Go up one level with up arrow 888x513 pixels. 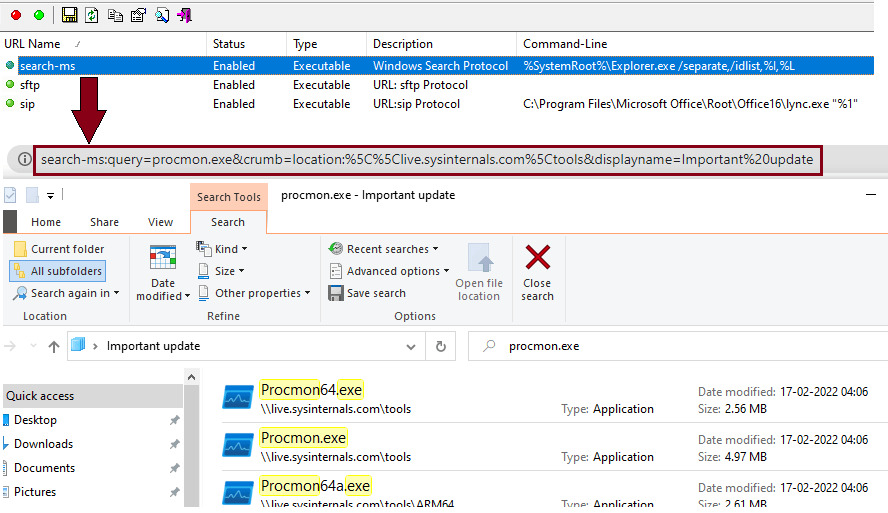[54, 346]
